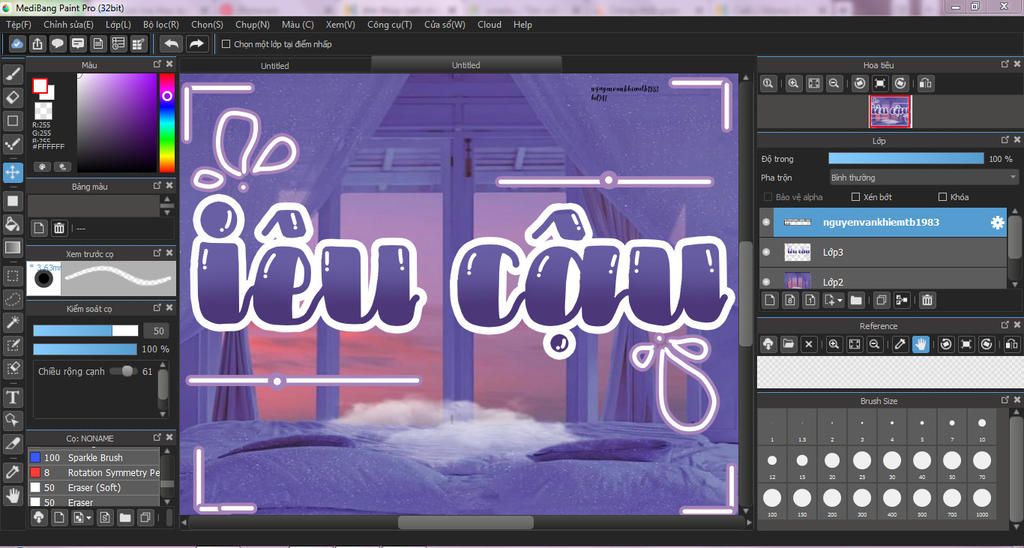Select the Rotation Symmetry Pen brush
The width and height of the screenshot is (1024, 548).
[x=94, y=472]
